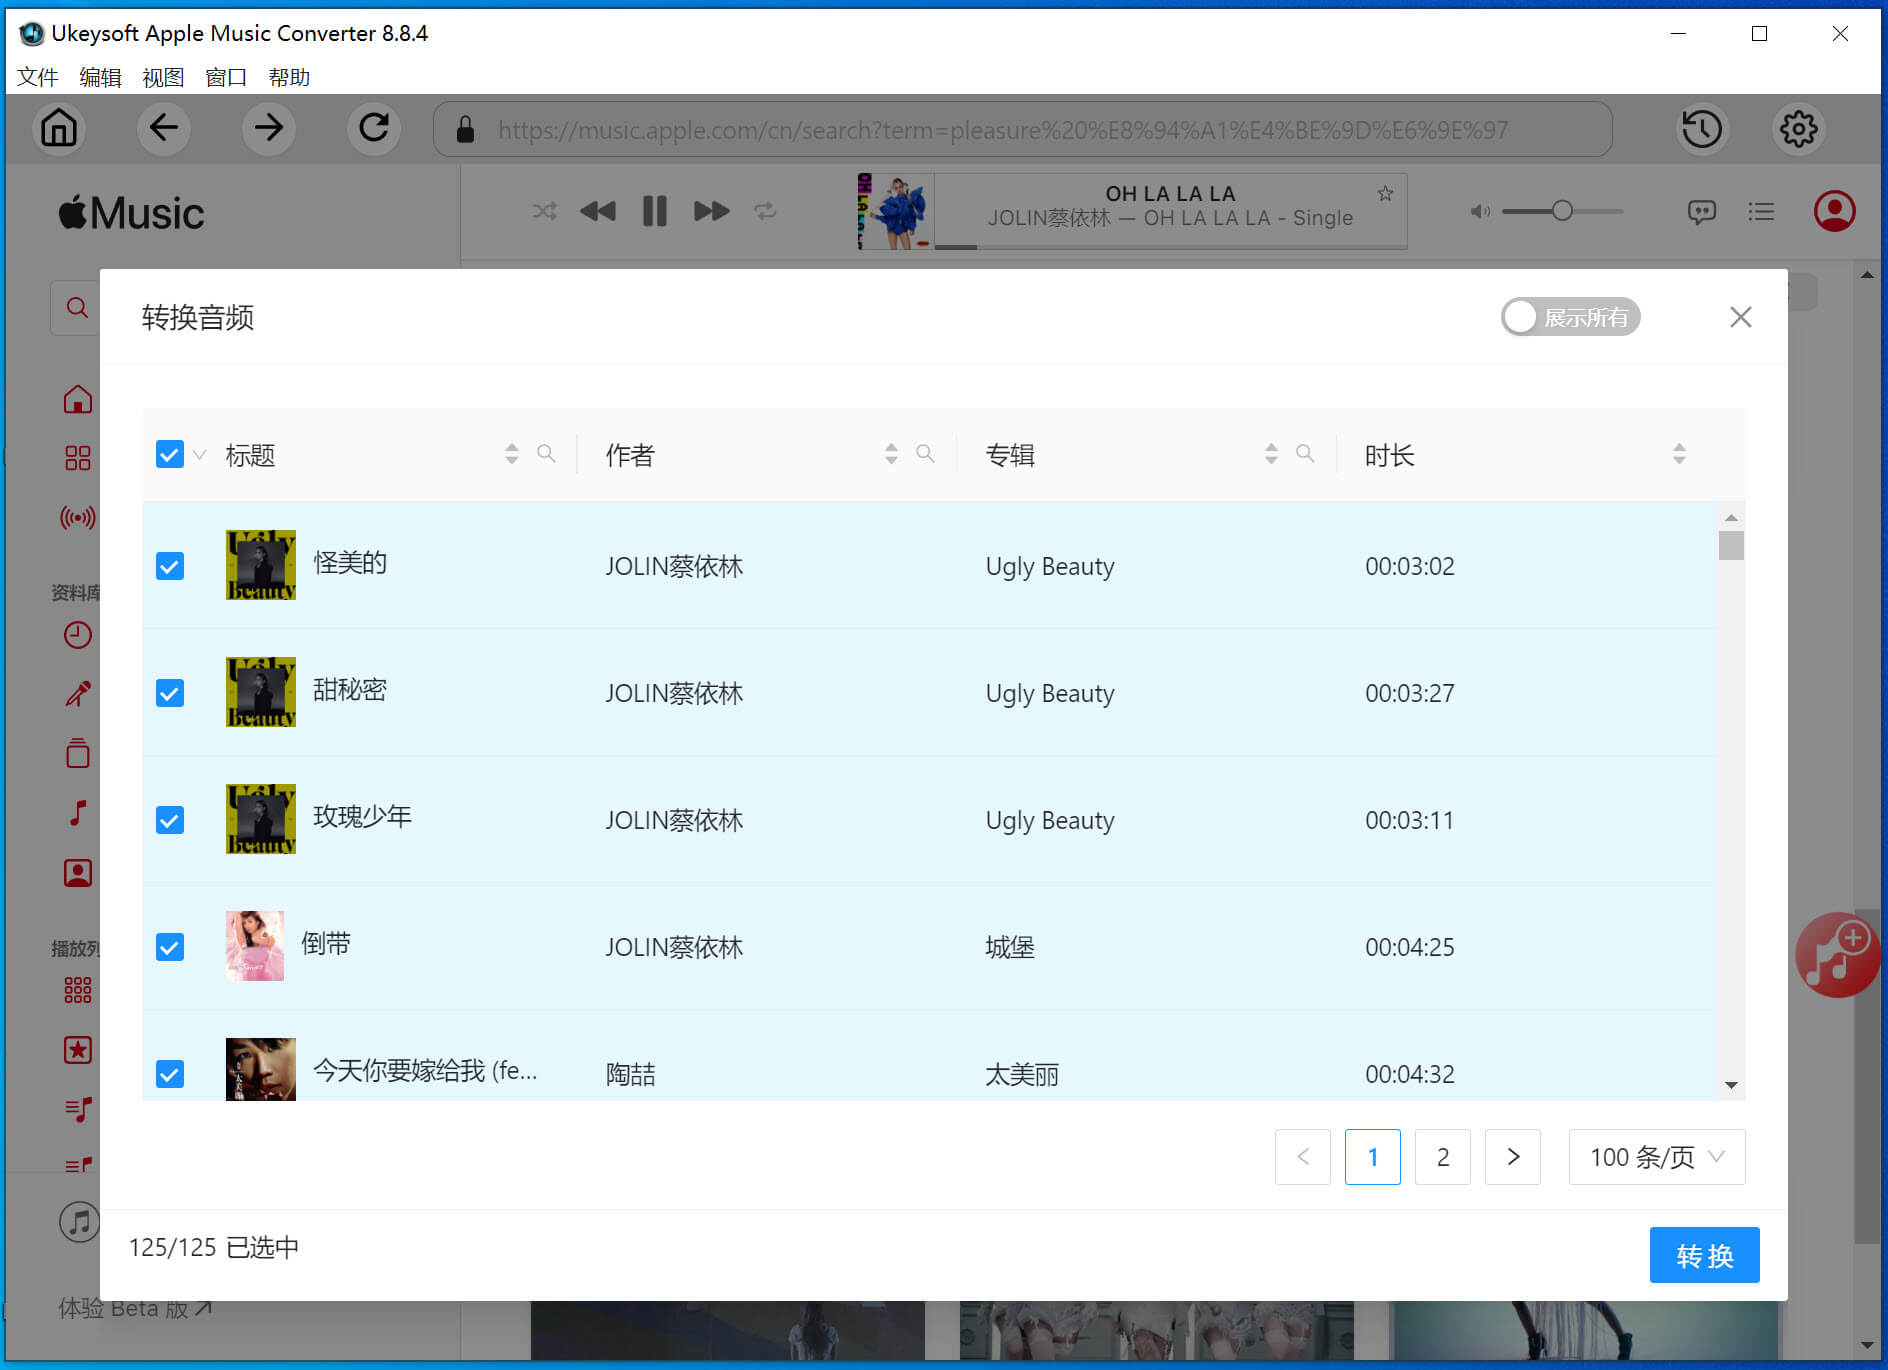
Task: Open Home in Apple Music sidebar
Action: (77, 400)
